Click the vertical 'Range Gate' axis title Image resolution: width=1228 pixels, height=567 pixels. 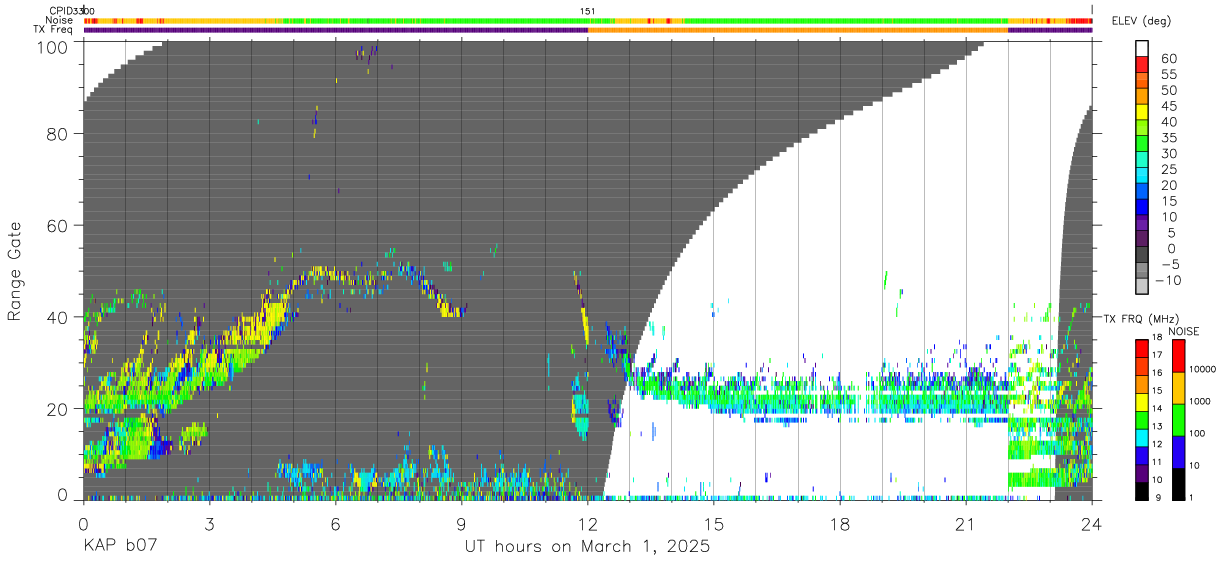[15, 271]
